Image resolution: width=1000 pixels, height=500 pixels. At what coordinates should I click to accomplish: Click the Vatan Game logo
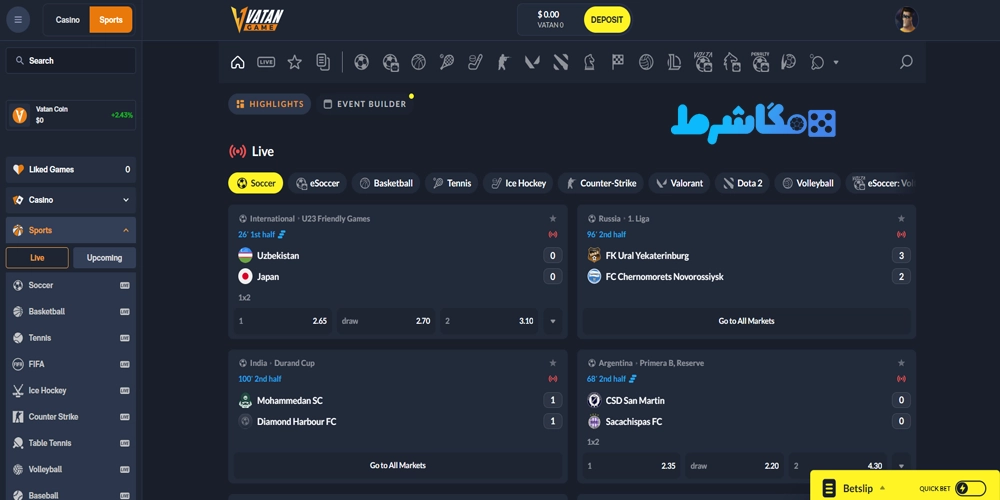(x=257, y=19)
